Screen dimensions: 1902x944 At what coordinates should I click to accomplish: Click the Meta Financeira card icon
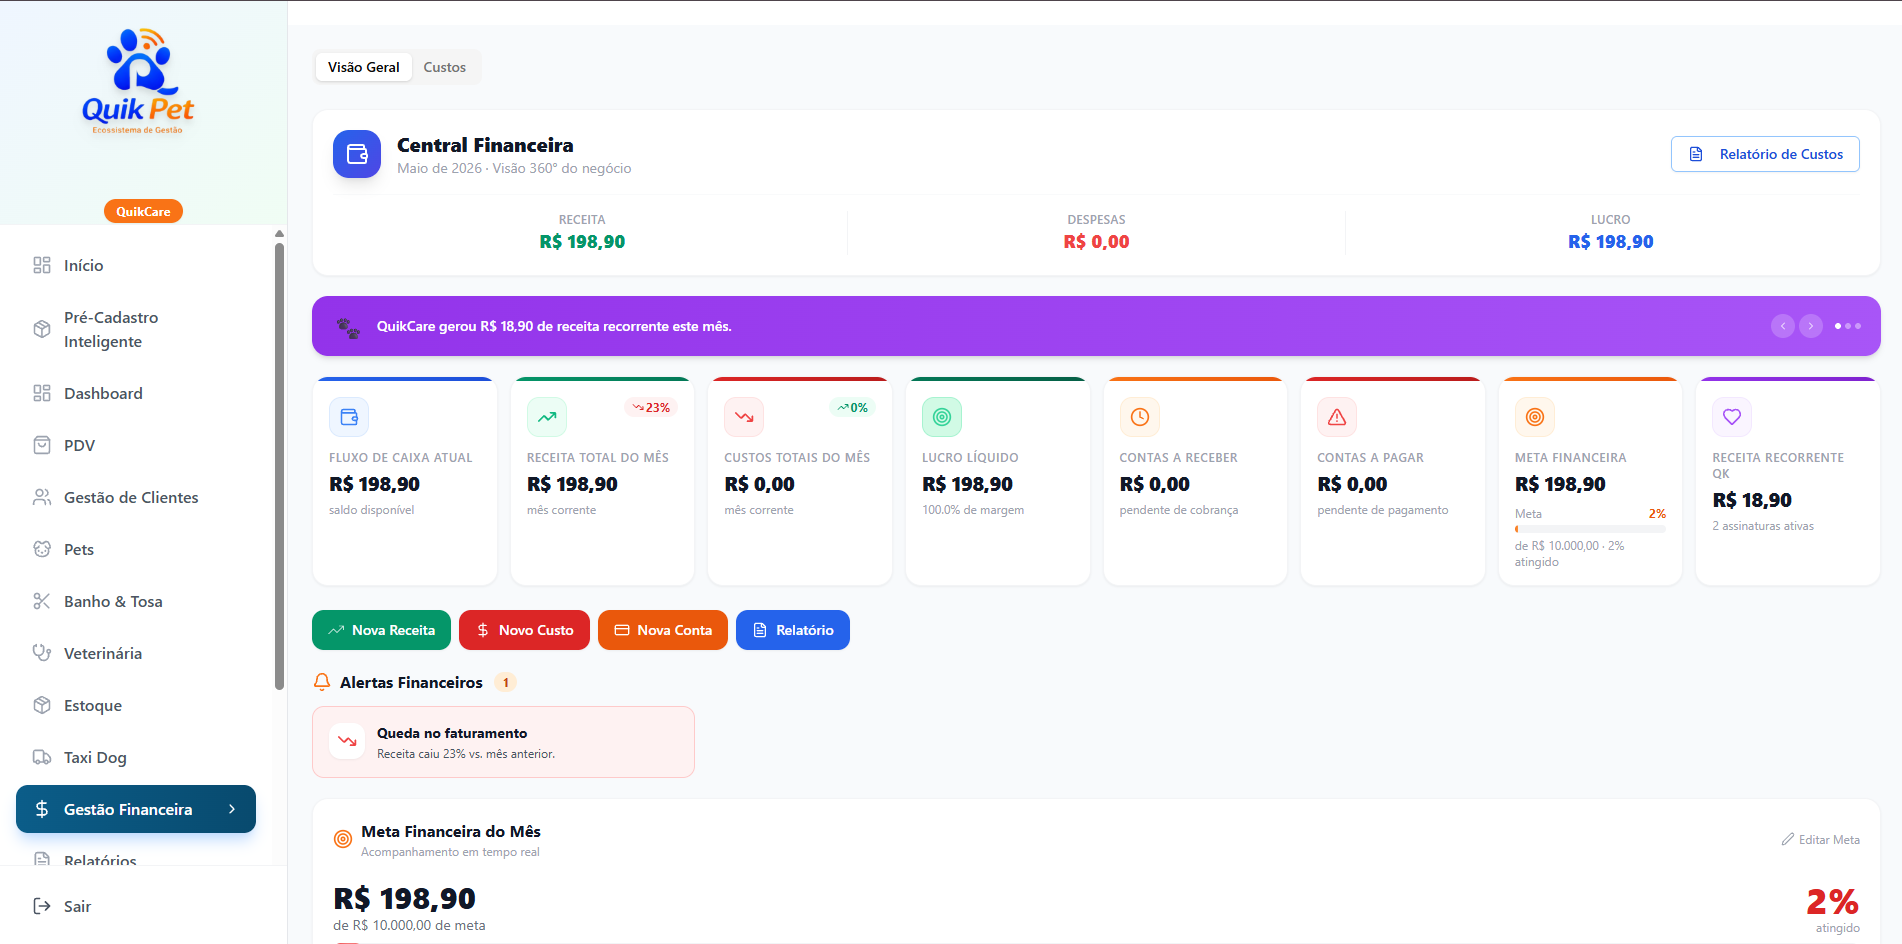[x=1535, y=417]
